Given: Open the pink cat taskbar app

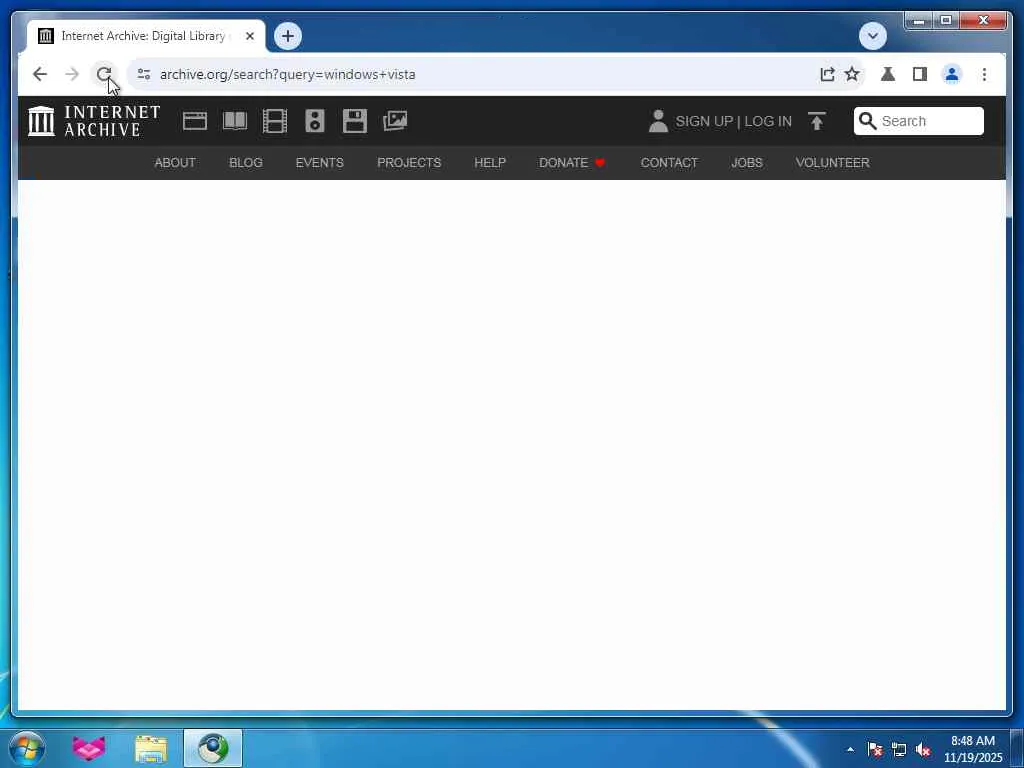Looking at the screenshot, I should (89, 748).
